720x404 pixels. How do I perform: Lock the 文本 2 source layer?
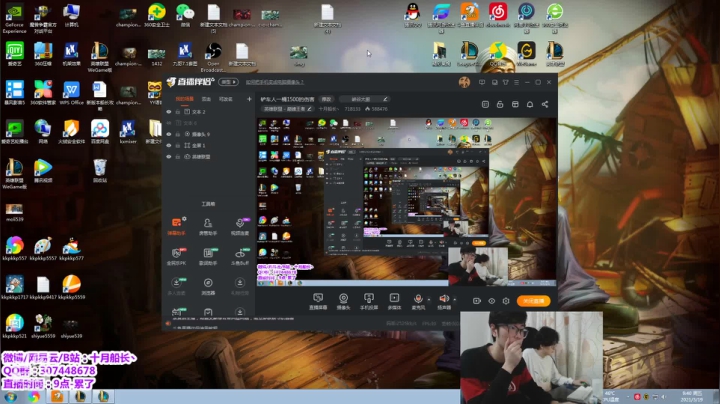[x=178, y=112]
